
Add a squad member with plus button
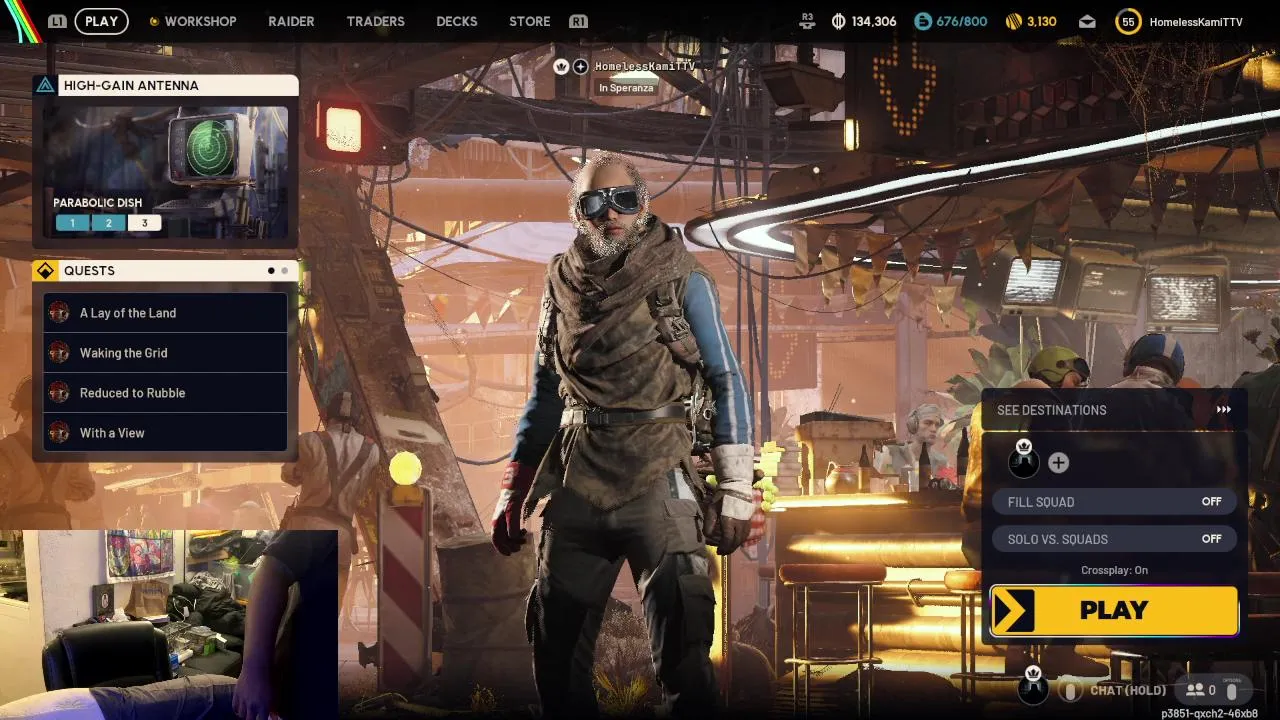pyautogui.click(x=1058, y=462)
